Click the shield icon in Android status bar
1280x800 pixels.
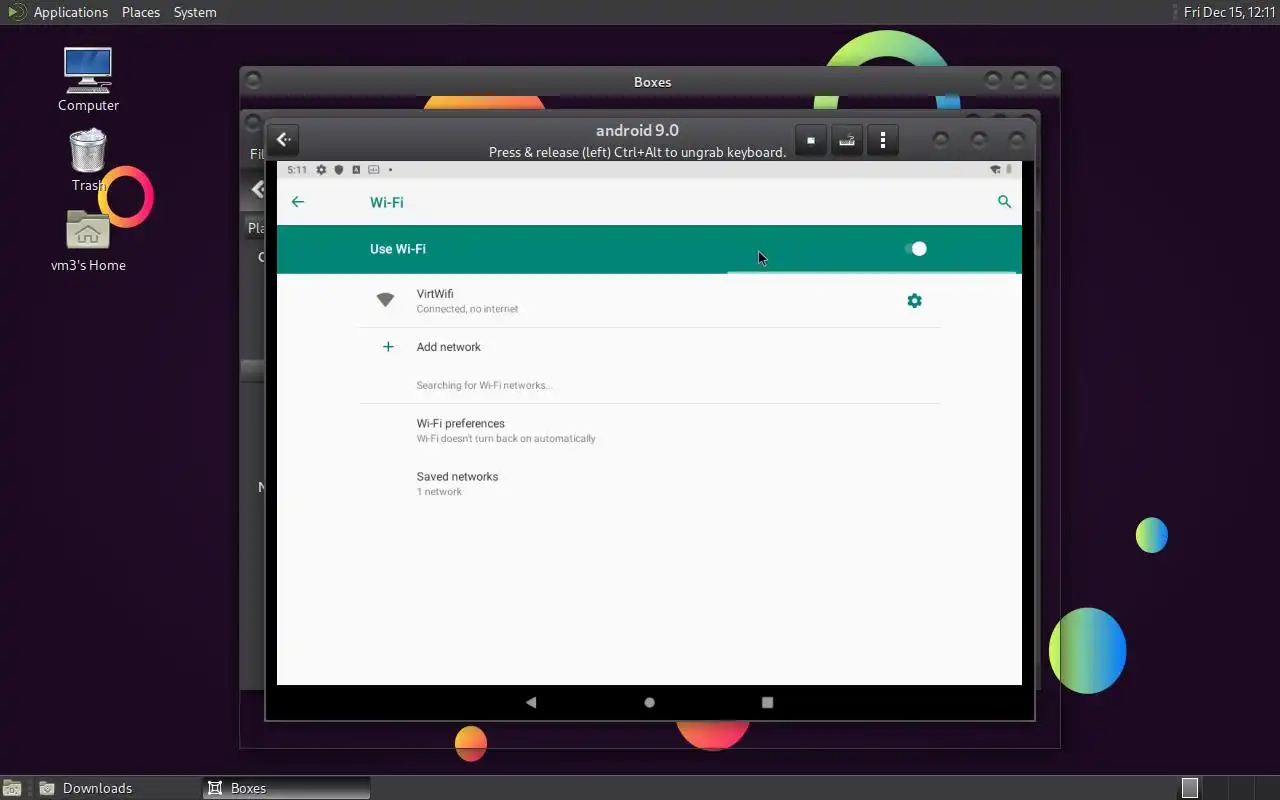(x=339, y=170)
